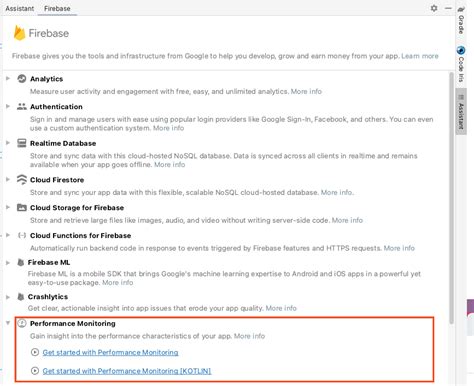
Task: Select the Crashlytics heading
Action: (48, 297)
